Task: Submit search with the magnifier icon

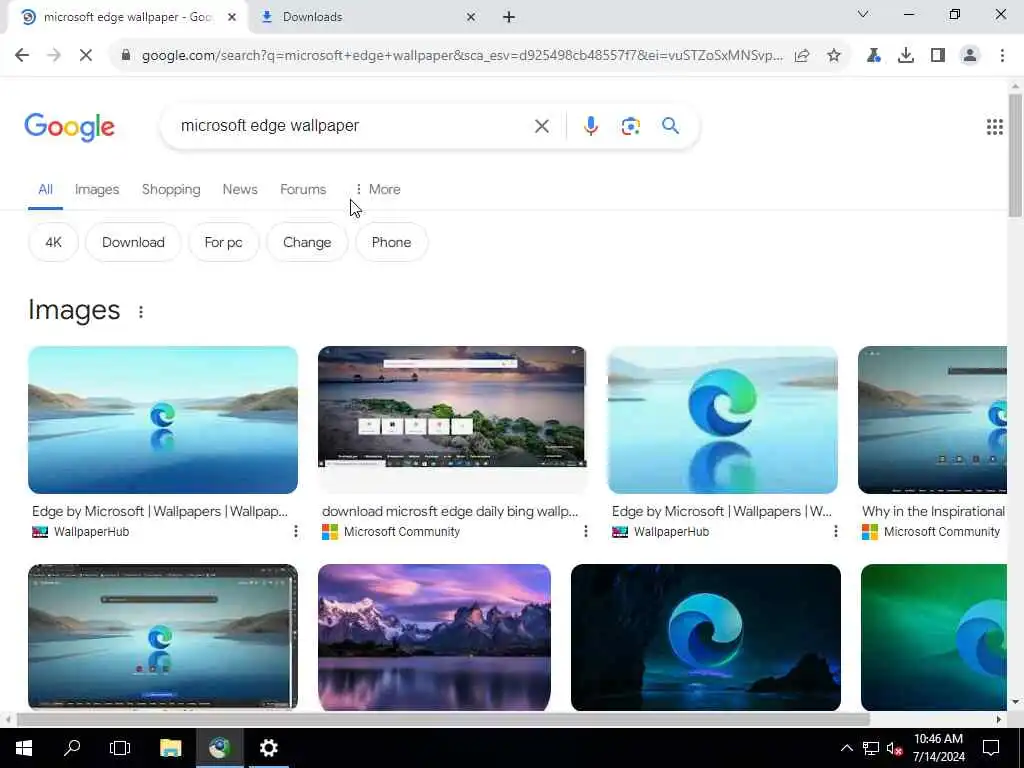Action: (670, 125)
